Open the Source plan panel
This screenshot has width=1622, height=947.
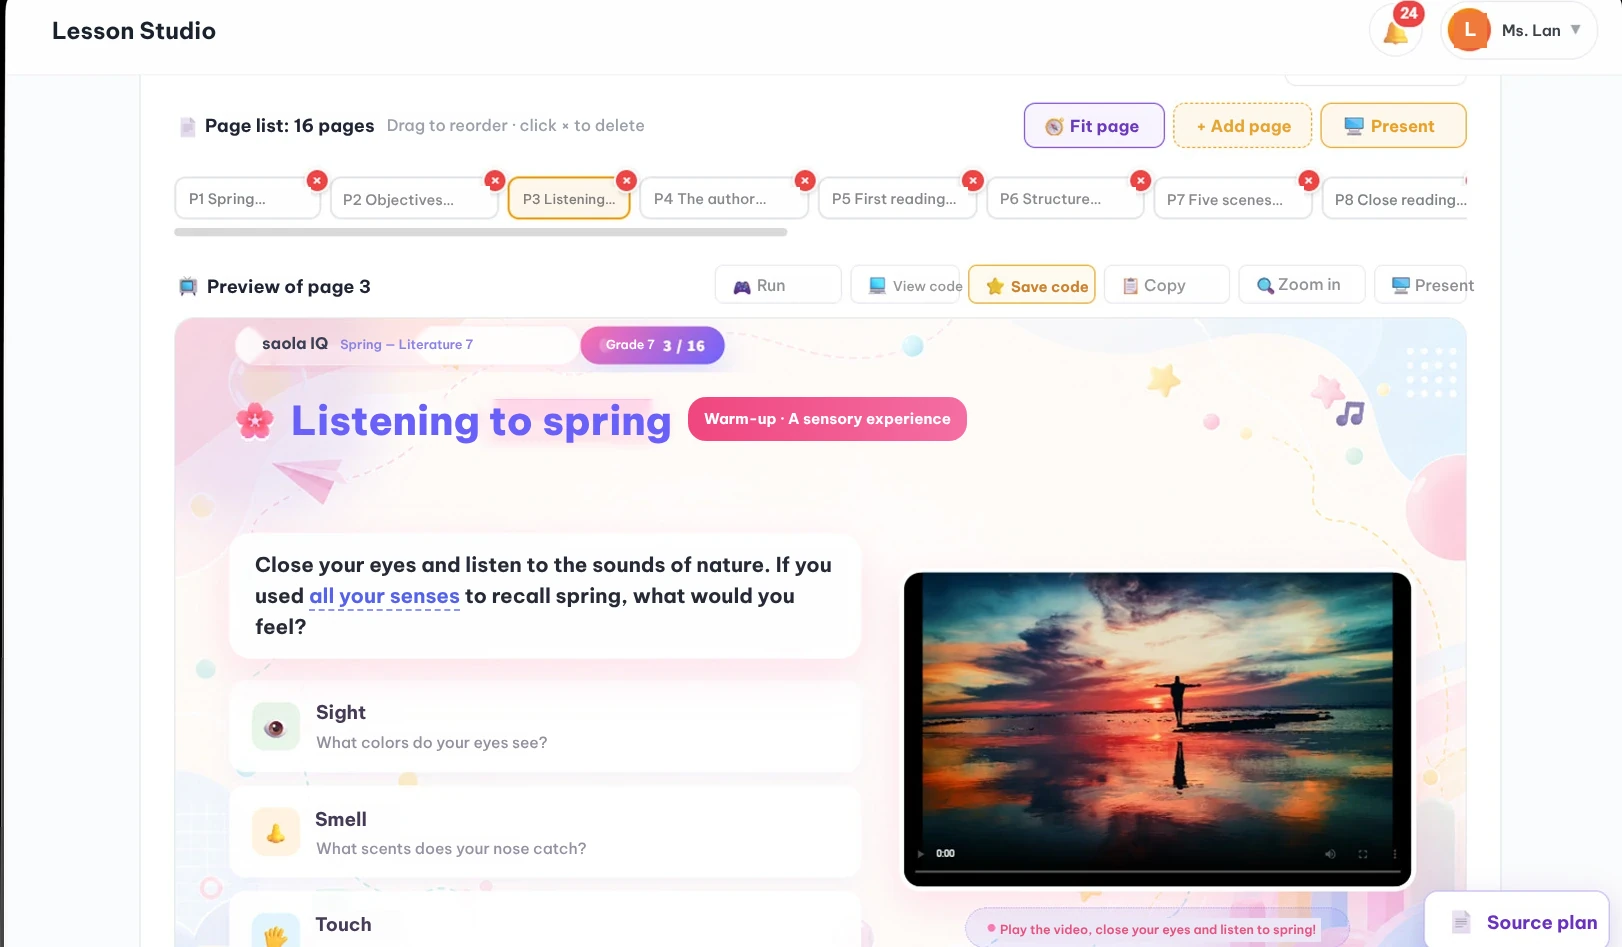[1517, 922]
